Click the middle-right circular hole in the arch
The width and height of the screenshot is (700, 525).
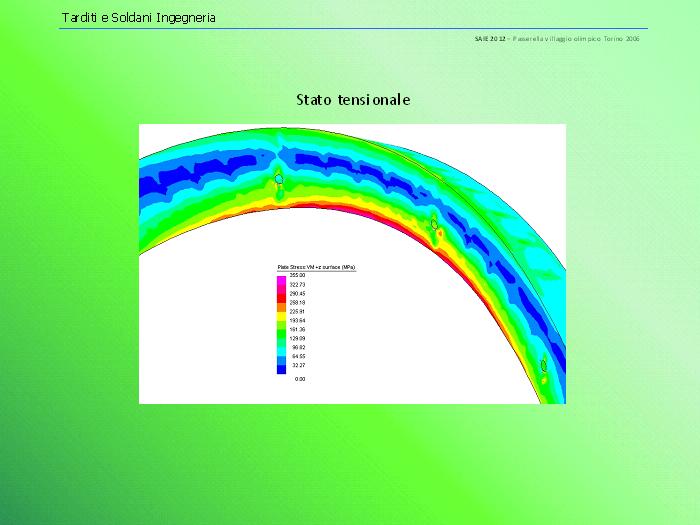click(434, 224)
